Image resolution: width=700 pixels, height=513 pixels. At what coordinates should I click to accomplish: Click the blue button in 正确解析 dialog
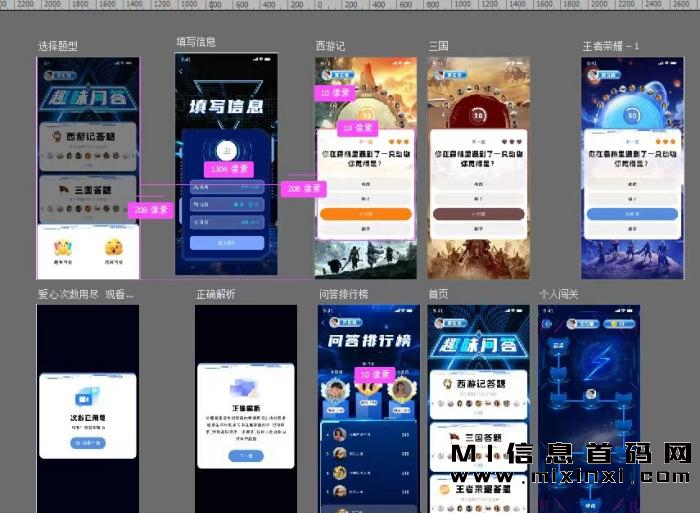click(246, 456)
